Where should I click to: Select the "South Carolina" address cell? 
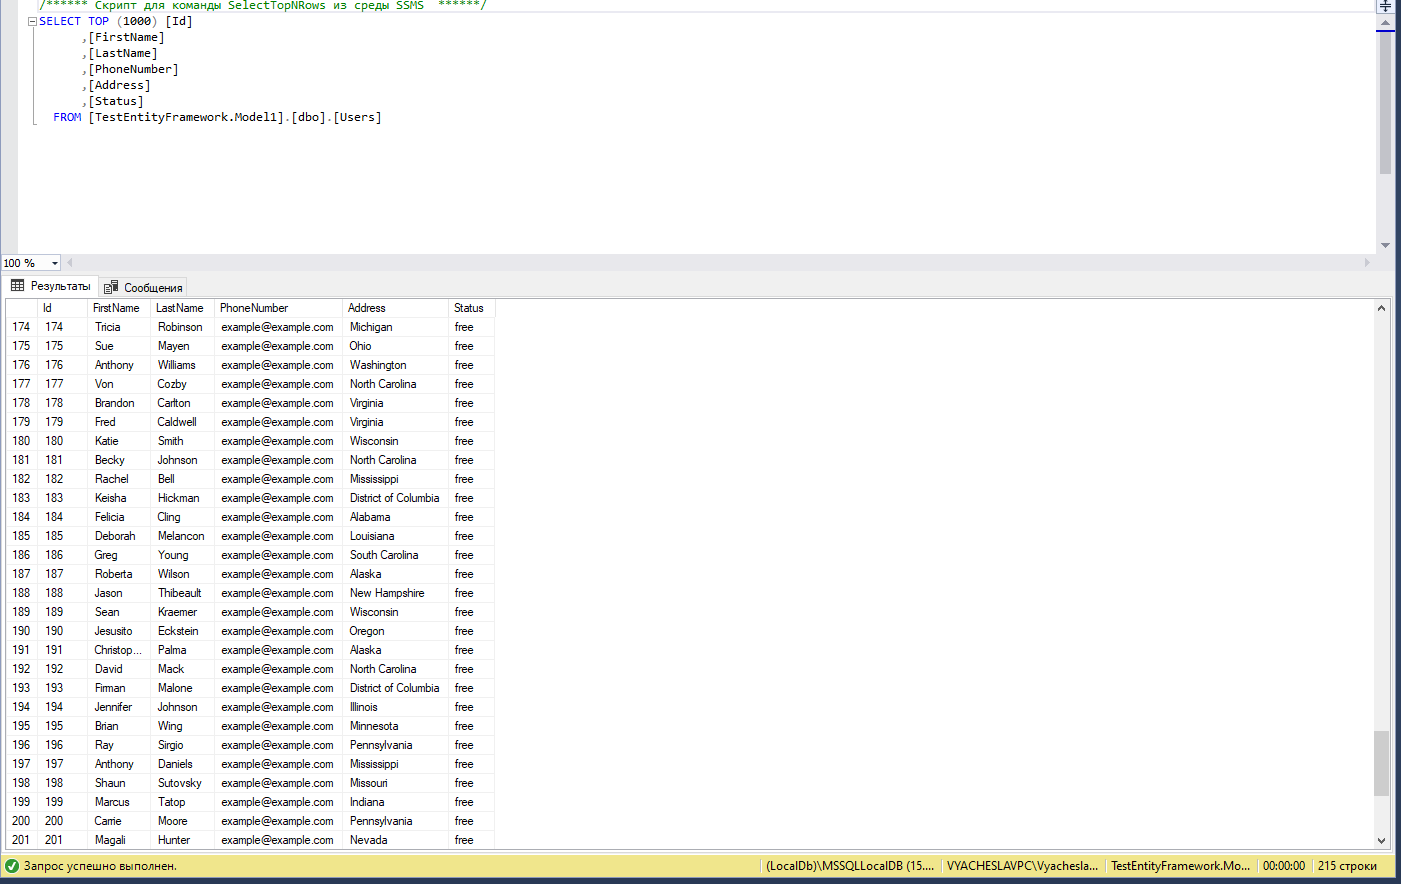(x=395, y=555)
